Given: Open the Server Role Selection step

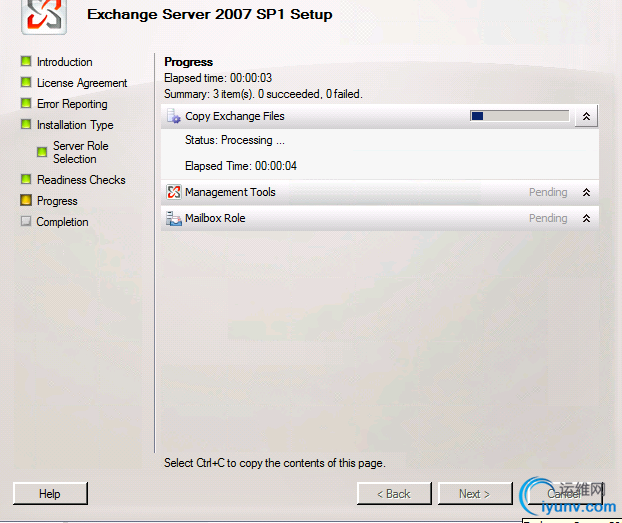Looking at the screenshot, I should [81, 152].
